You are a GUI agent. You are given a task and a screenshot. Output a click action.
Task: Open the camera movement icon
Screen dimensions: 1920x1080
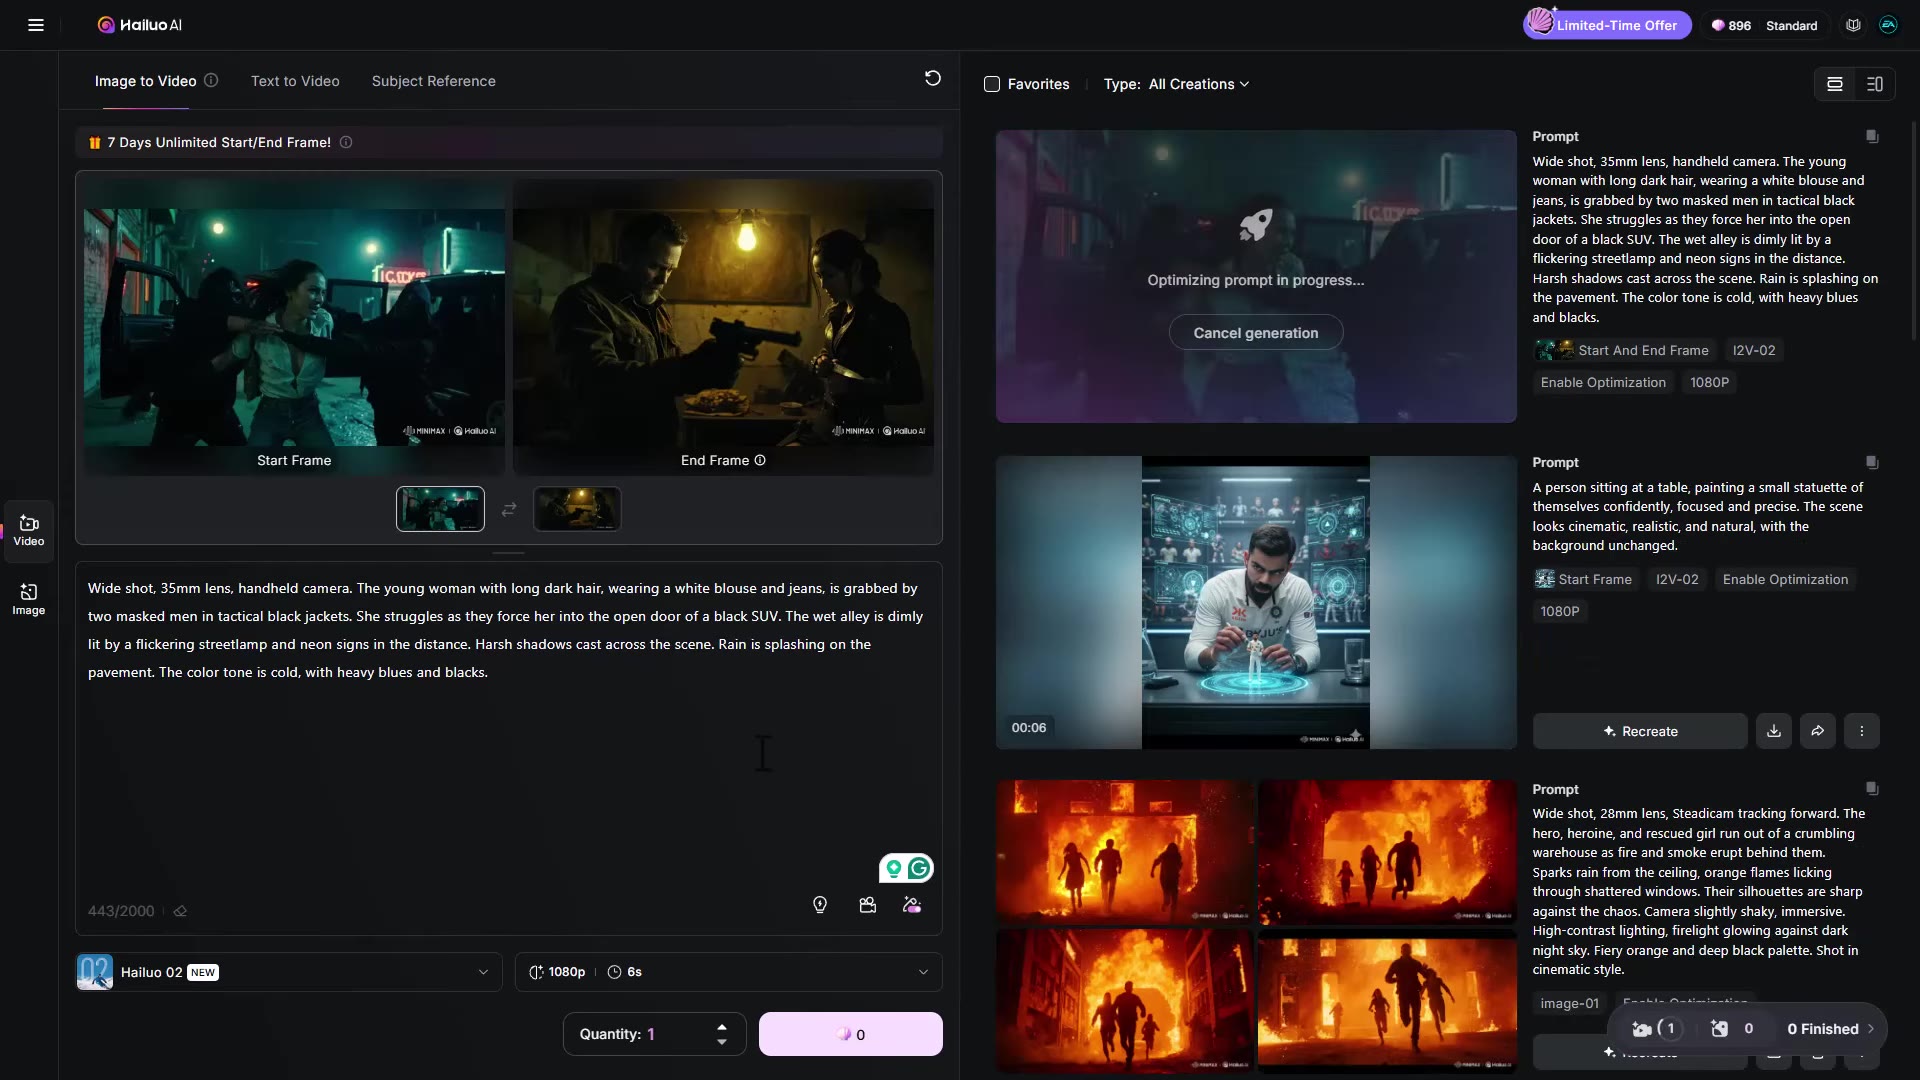pos(868,905)
